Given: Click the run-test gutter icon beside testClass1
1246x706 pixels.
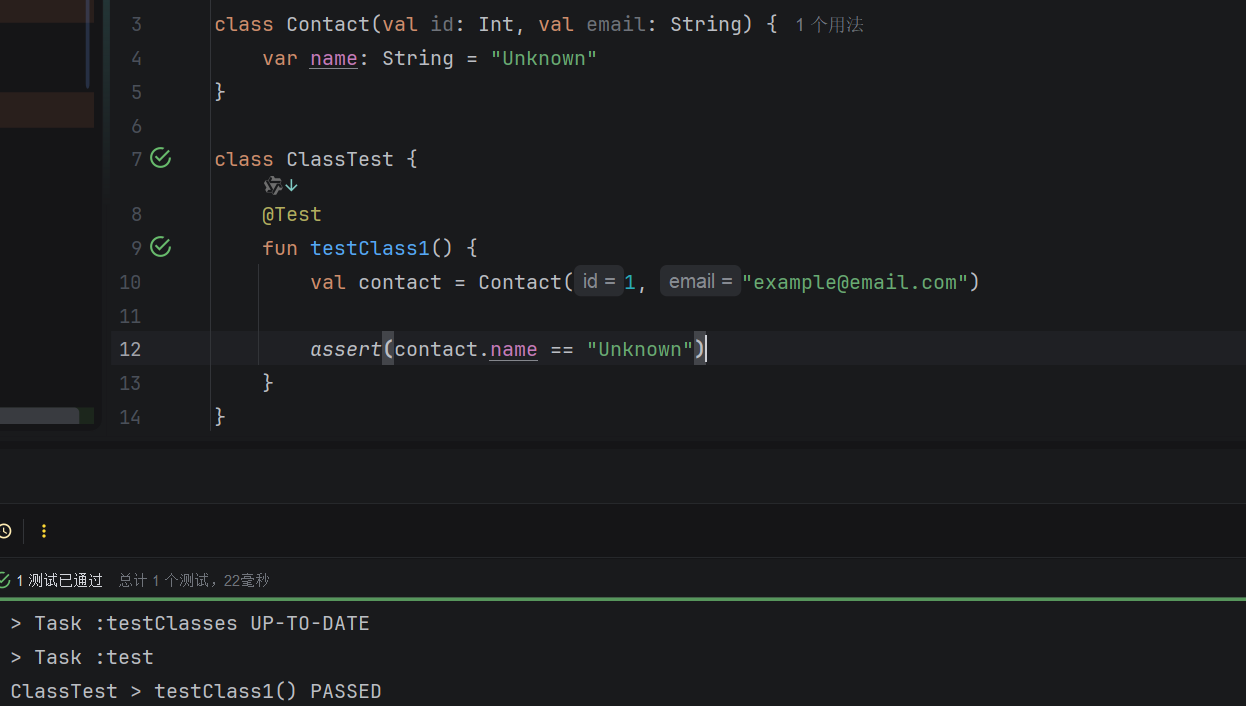Looking at the screenshot, I should (x=160, y=247).
